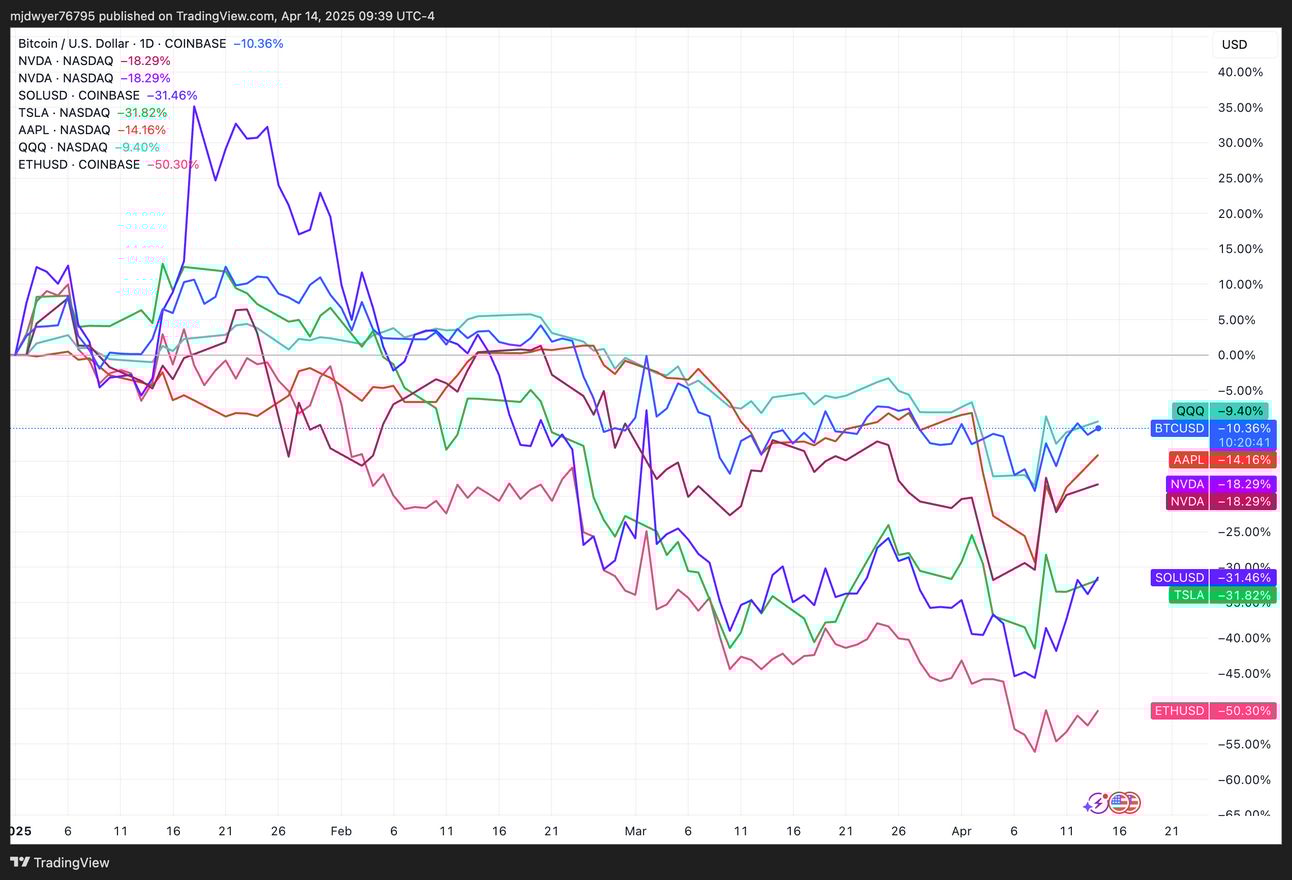Click the maroon NVDA −18.29% scale label

(x=1221, y=501)
